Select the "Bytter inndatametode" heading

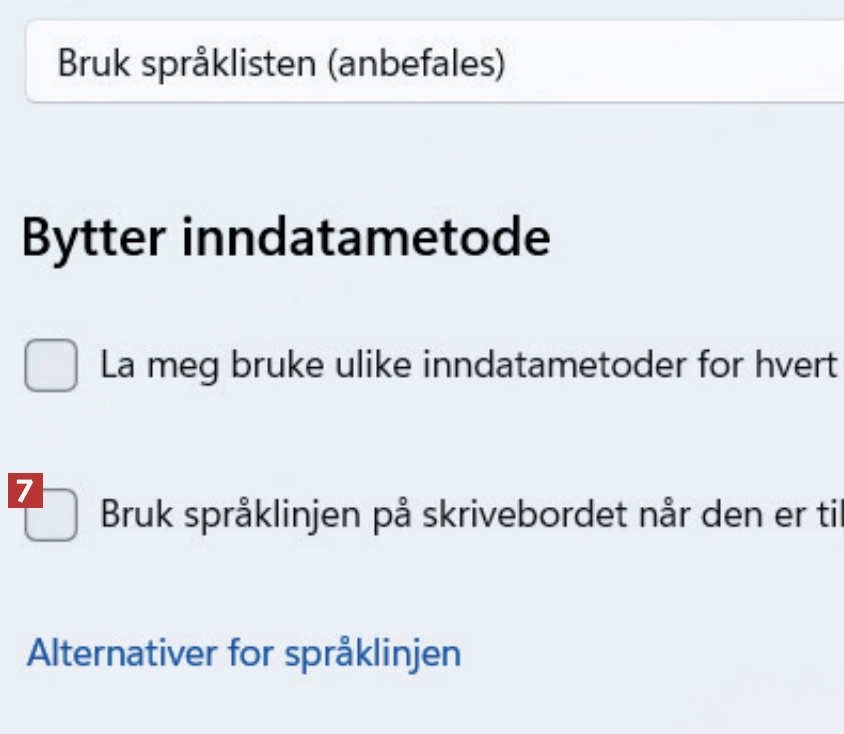coord(286,240)
